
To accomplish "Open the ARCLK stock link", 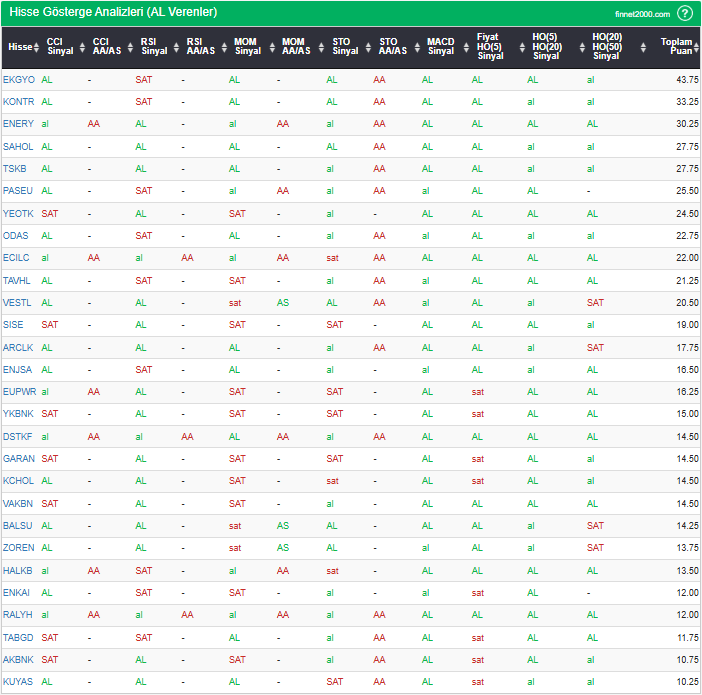I will tap(18, 347).
